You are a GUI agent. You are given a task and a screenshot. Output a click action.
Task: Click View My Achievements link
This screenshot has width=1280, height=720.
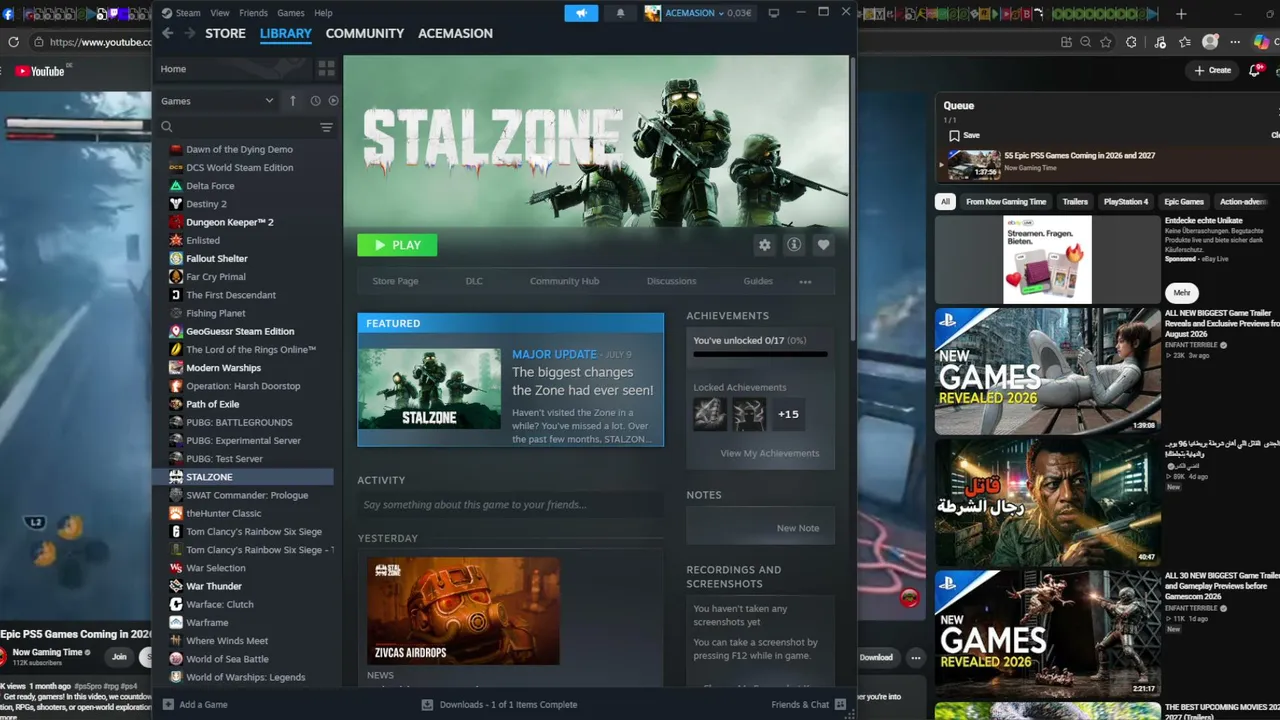click(769, 453)
